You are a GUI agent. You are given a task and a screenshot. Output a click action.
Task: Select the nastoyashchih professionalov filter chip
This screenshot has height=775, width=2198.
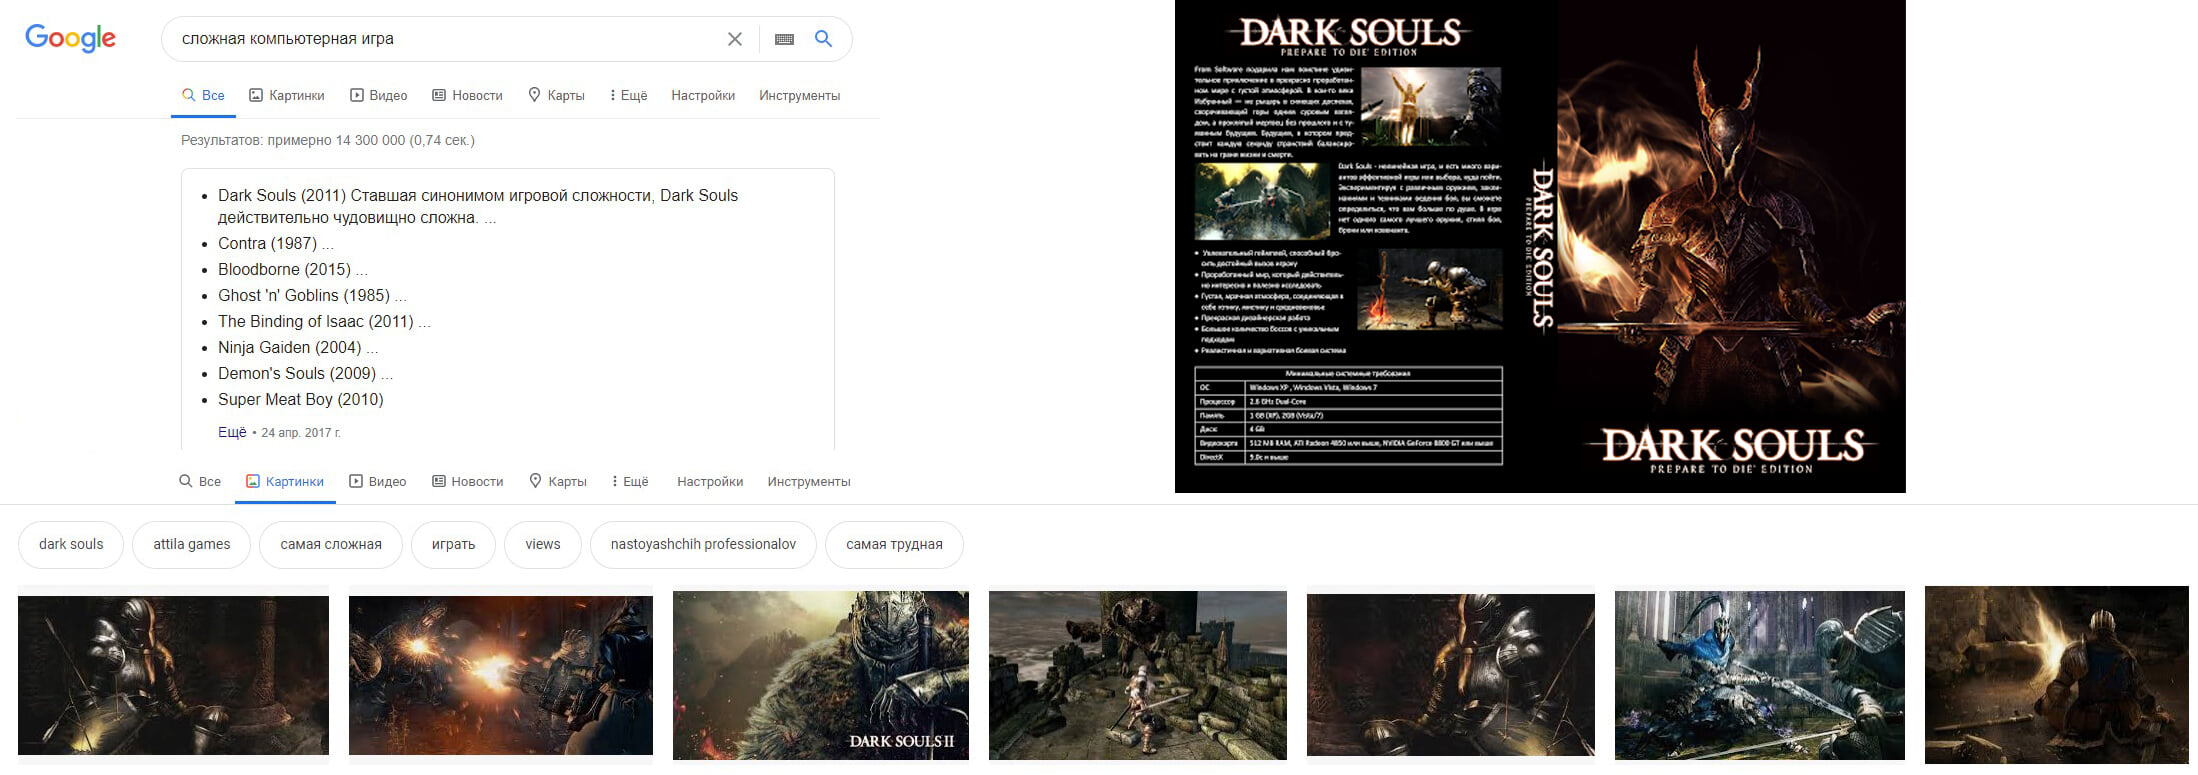point(703,544)
